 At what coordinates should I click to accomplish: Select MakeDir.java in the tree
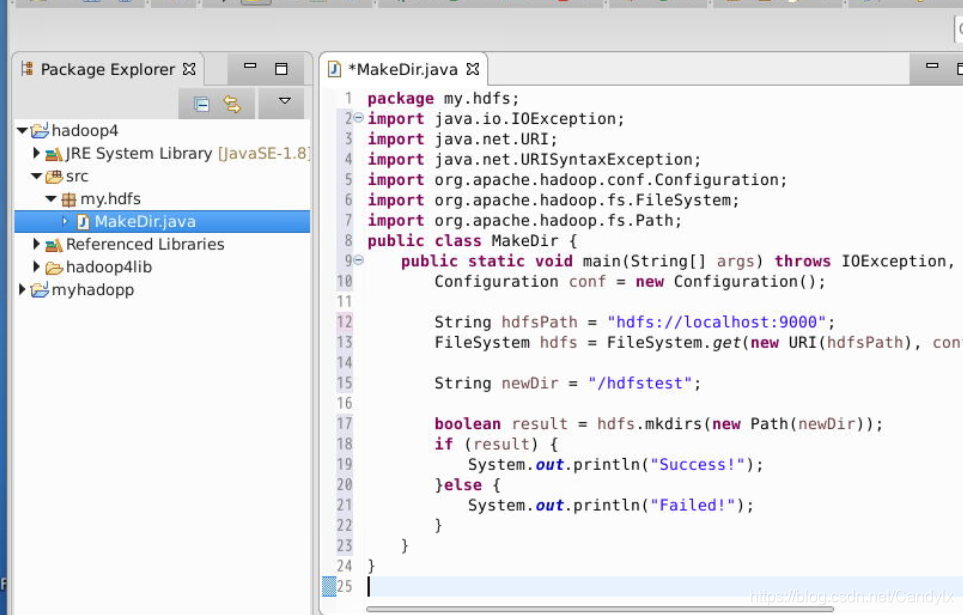pos(145,222)
